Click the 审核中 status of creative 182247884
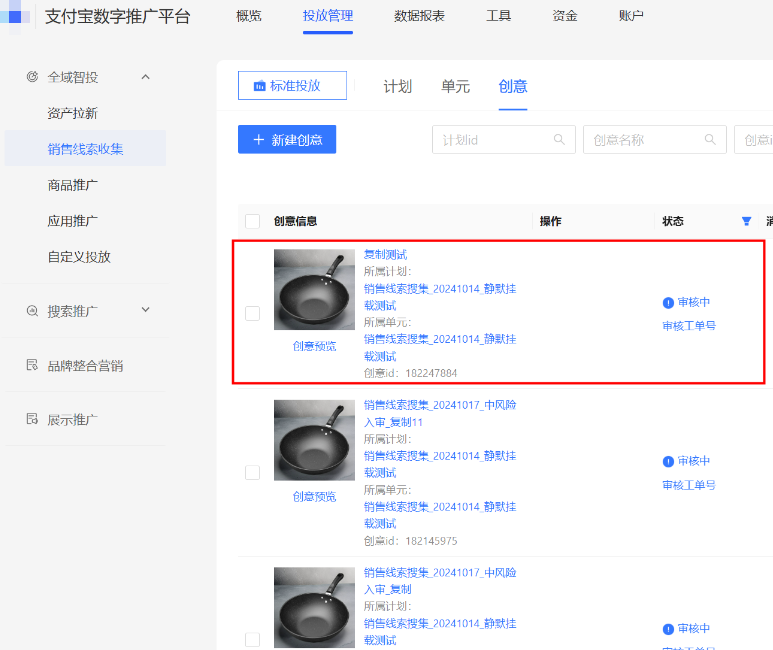This screenshot has height=650, width=773. point(694,302)
